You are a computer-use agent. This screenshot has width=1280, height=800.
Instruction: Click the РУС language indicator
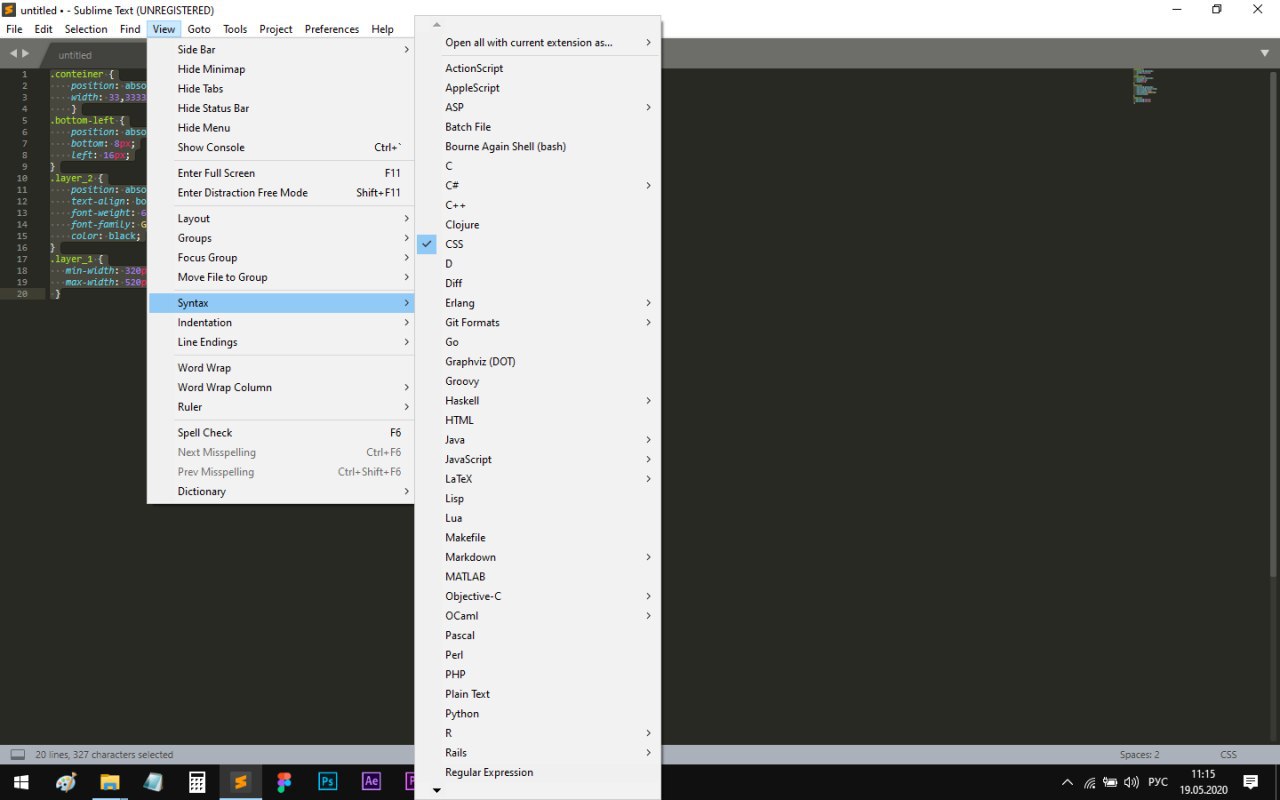click(1158, 782)
